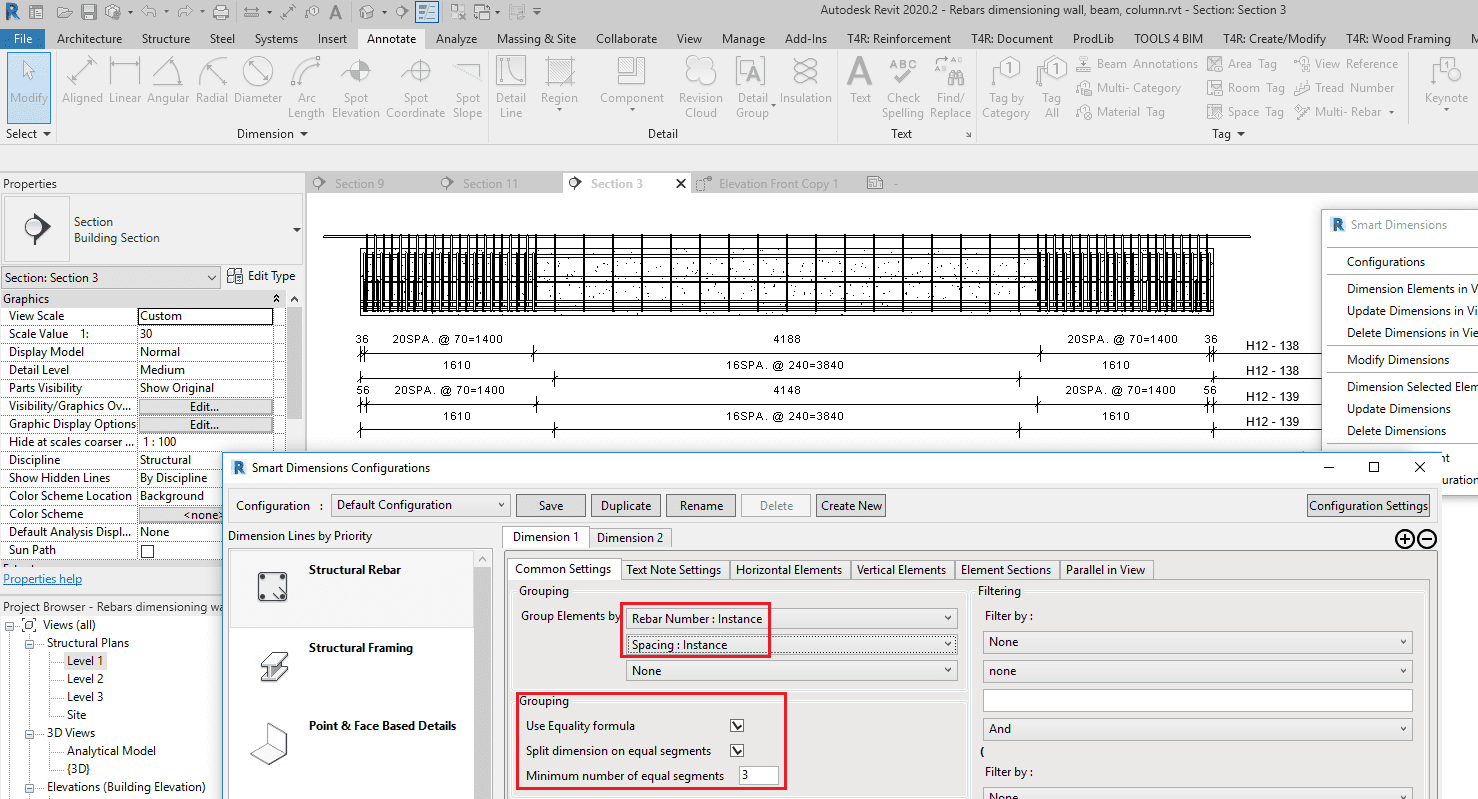Open the lowercase none filter dropdown
This screenshot has width=1478, height=799.
click(1197, 671)
